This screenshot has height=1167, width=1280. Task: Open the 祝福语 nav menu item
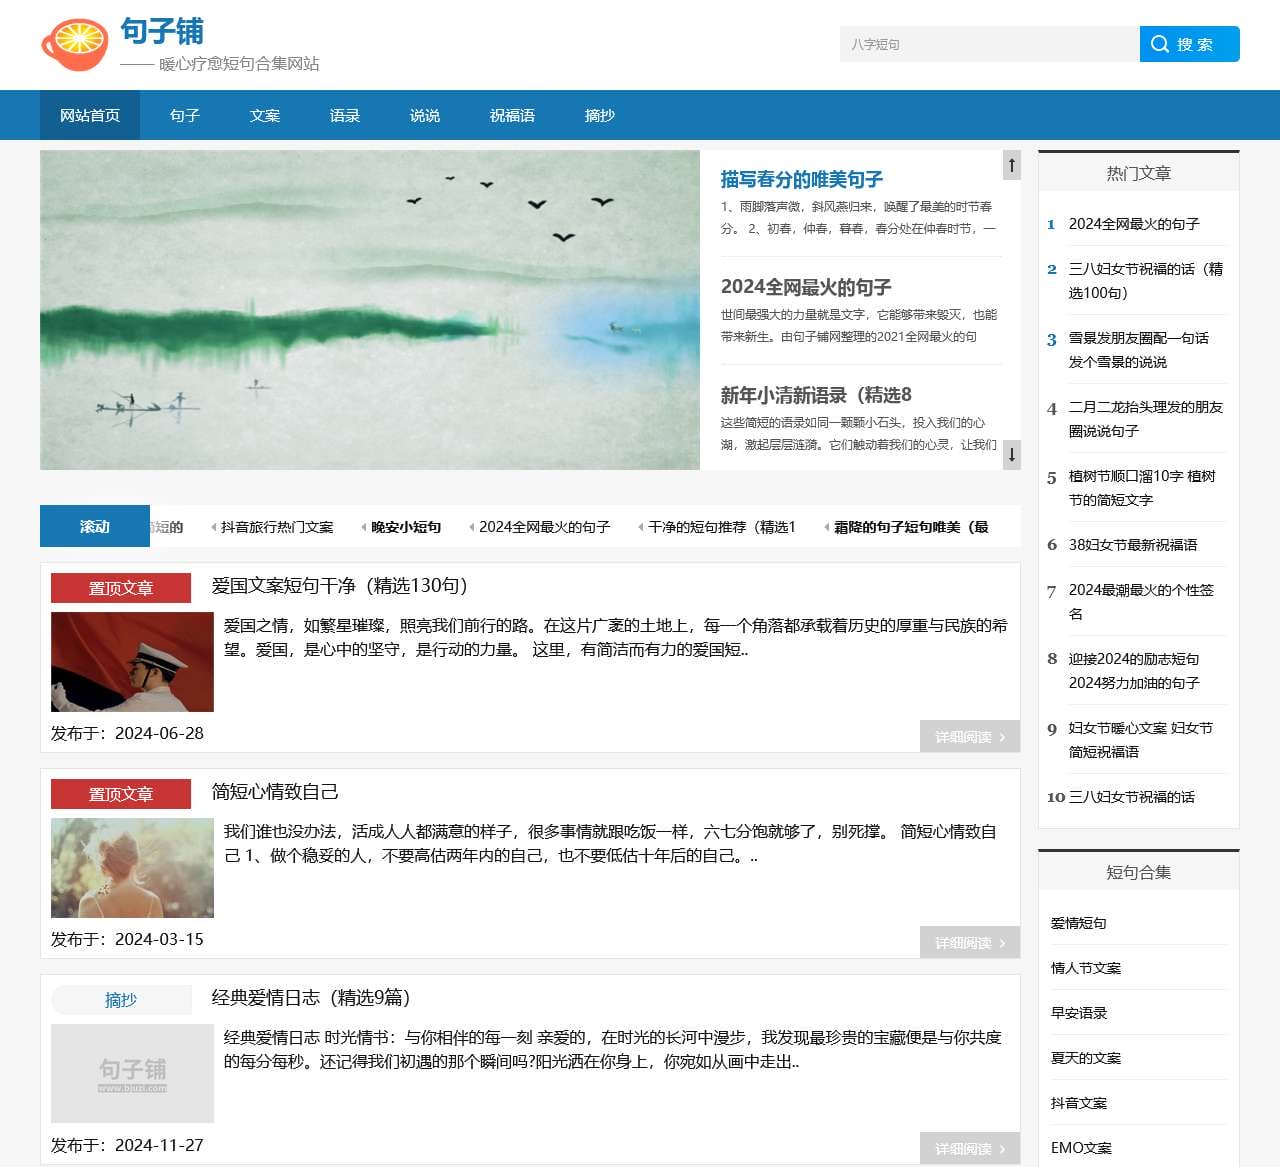point(512,115)
